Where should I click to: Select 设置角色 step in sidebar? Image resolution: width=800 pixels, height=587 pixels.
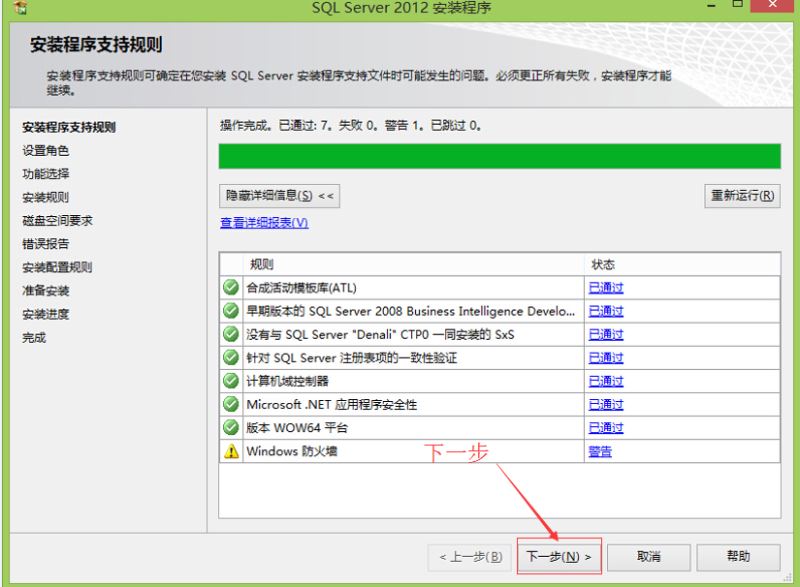tap(45, 151)
